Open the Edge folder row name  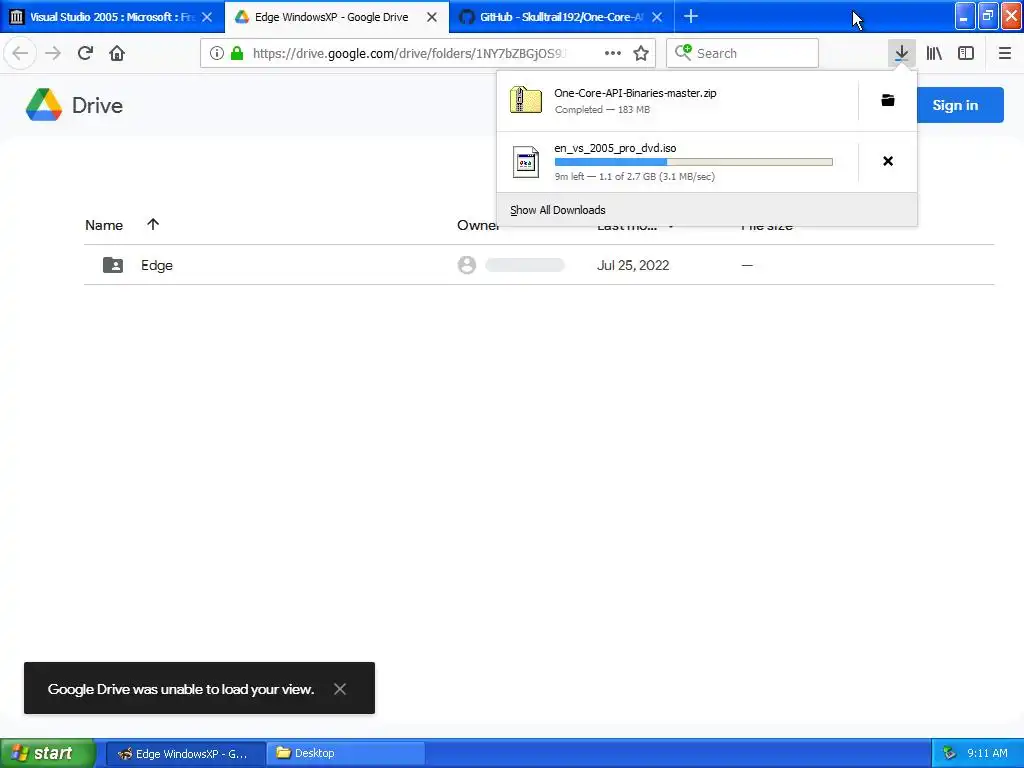click(x=157, y=265)
